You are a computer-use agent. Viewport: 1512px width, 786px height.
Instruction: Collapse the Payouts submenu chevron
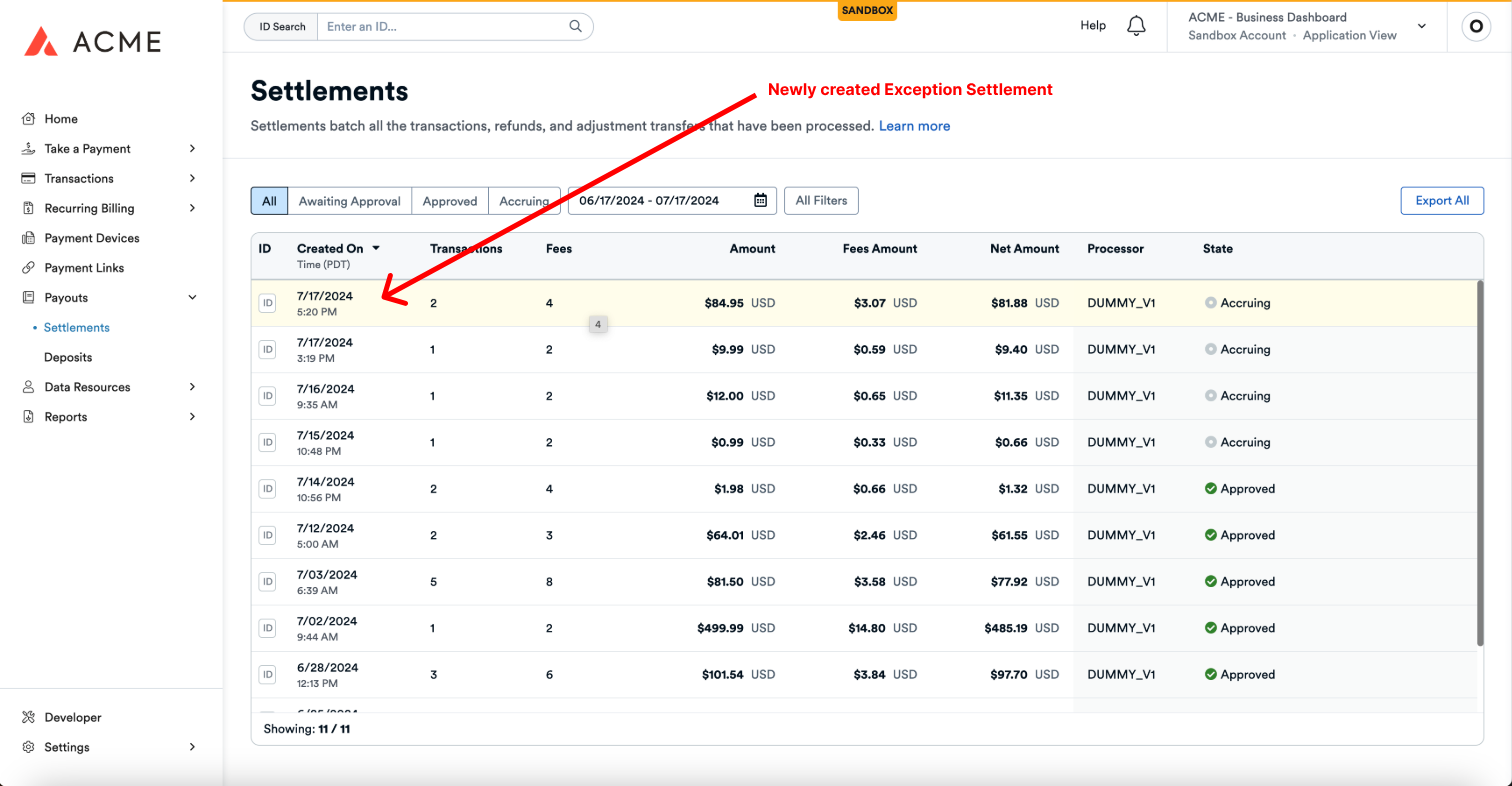coord(192,298)
